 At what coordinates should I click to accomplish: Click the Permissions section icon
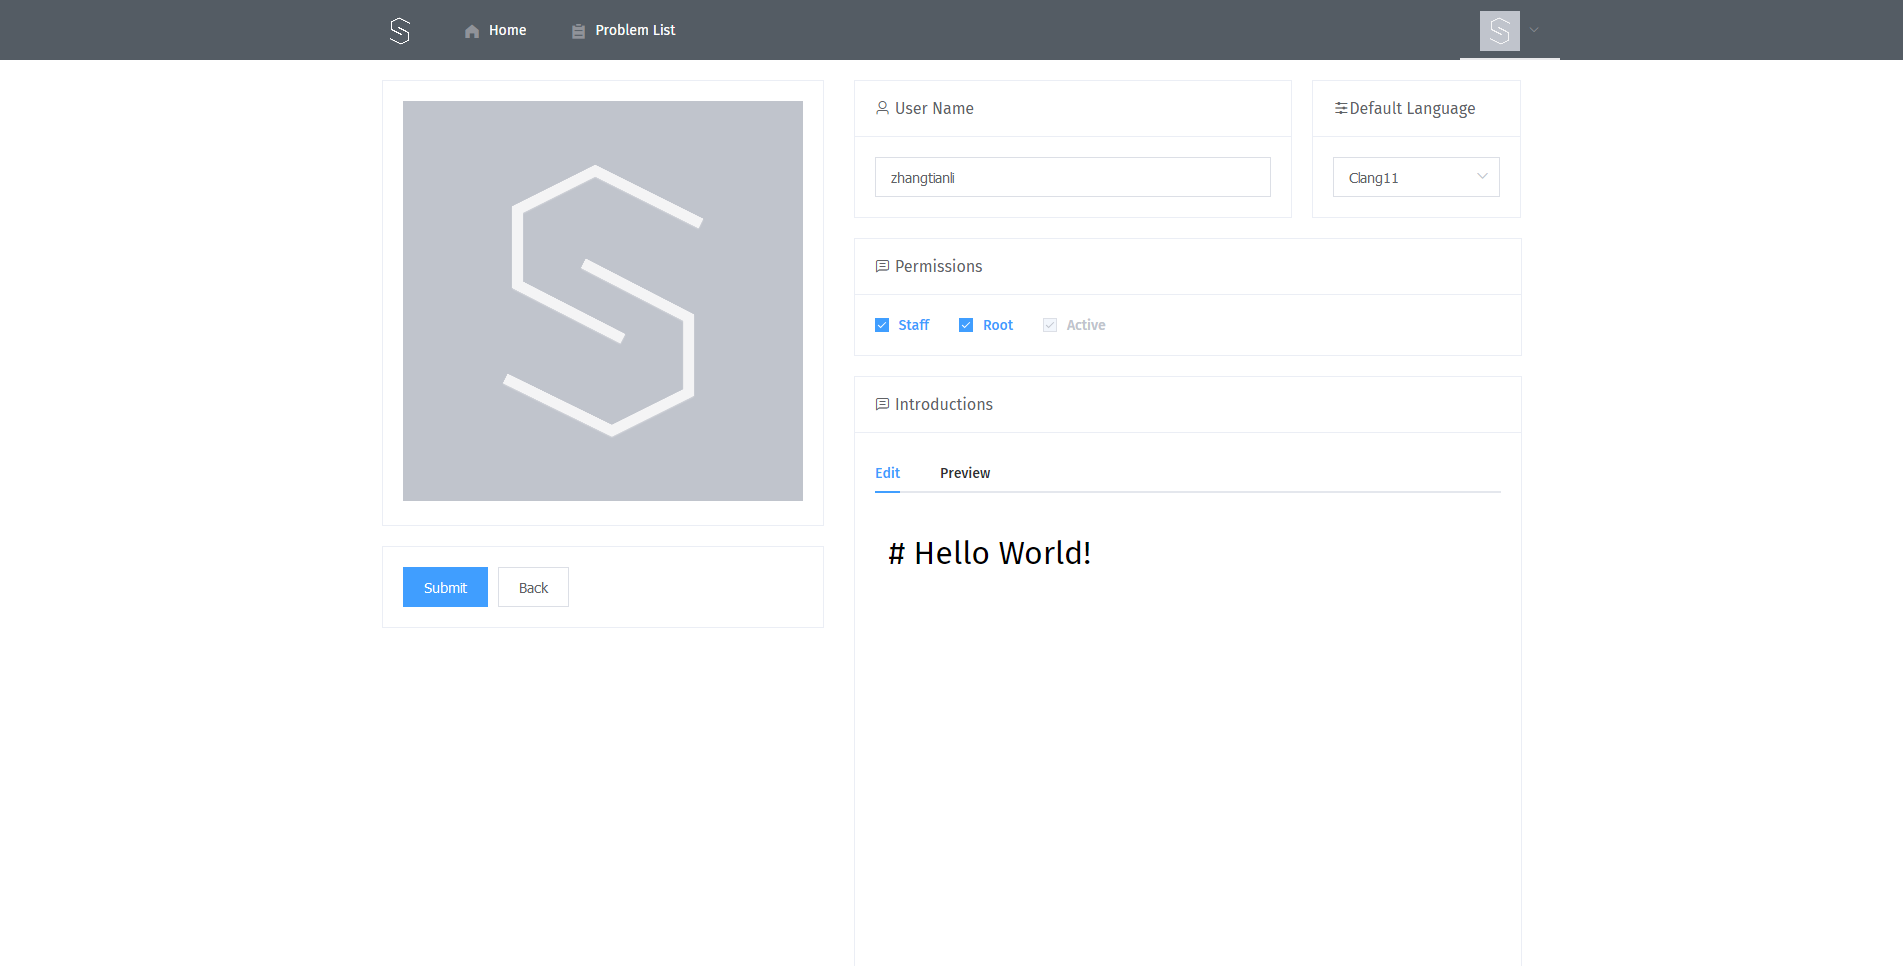882,266
